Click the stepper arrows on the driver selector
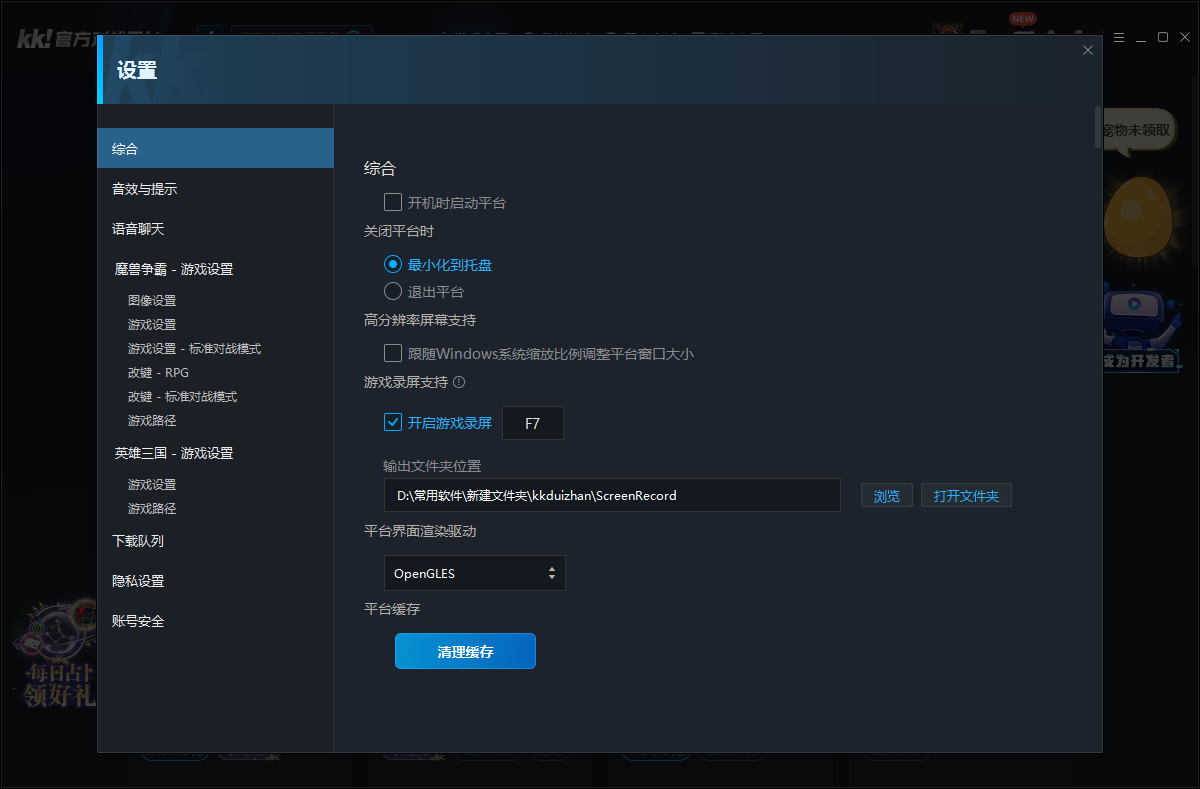The width and height of the screenshot is (1200, 789). pyautogui.click(x=551, y=572)
